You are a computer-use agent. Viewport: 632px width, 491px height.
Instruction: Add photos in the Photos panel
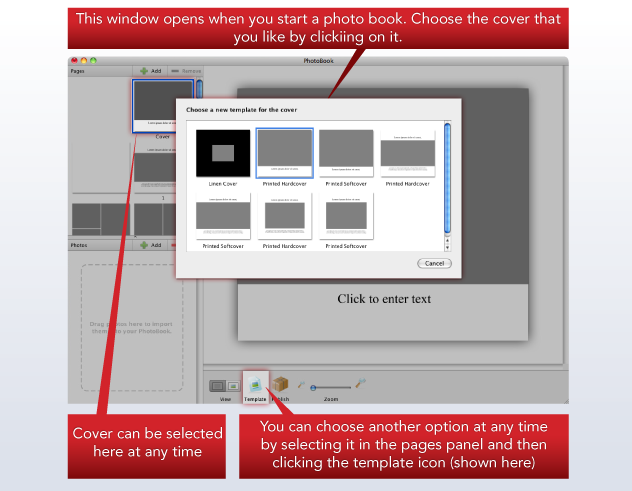point(150,244)
